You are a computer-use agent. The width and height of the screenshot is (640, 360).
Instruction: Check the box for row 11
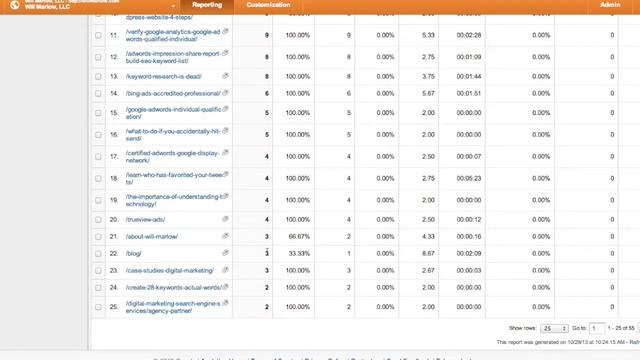click(x=98, y=35)
